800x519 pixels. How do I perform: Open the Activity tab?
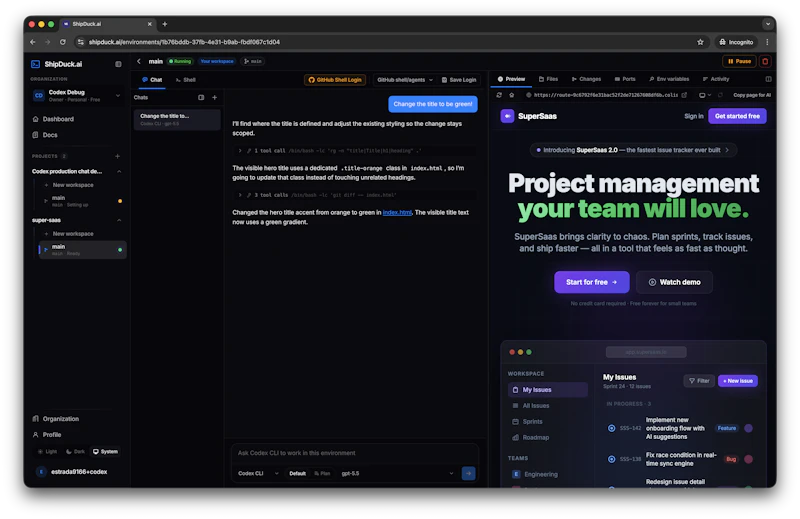click(x=716, y=79)
